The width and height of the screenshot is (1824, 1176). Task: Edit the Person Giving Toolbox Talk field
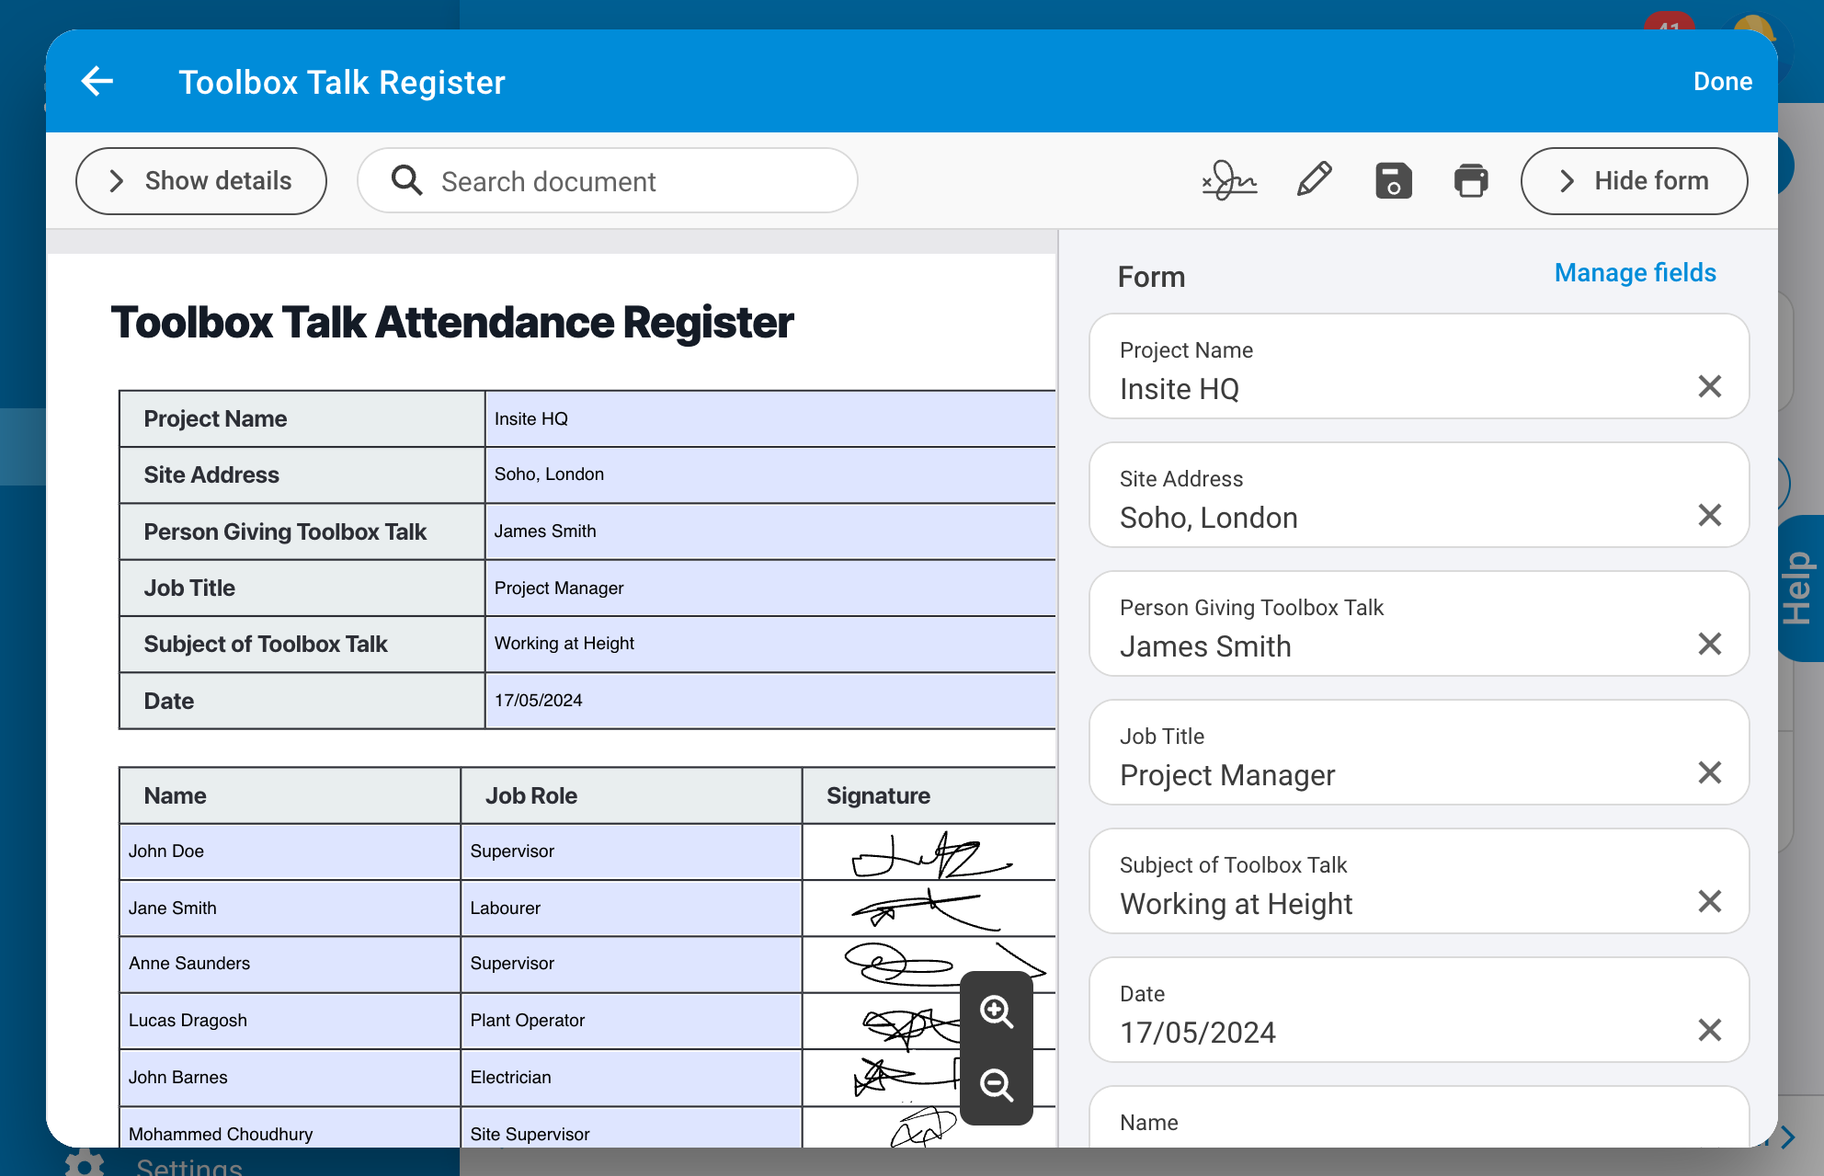coord(1390,646)
